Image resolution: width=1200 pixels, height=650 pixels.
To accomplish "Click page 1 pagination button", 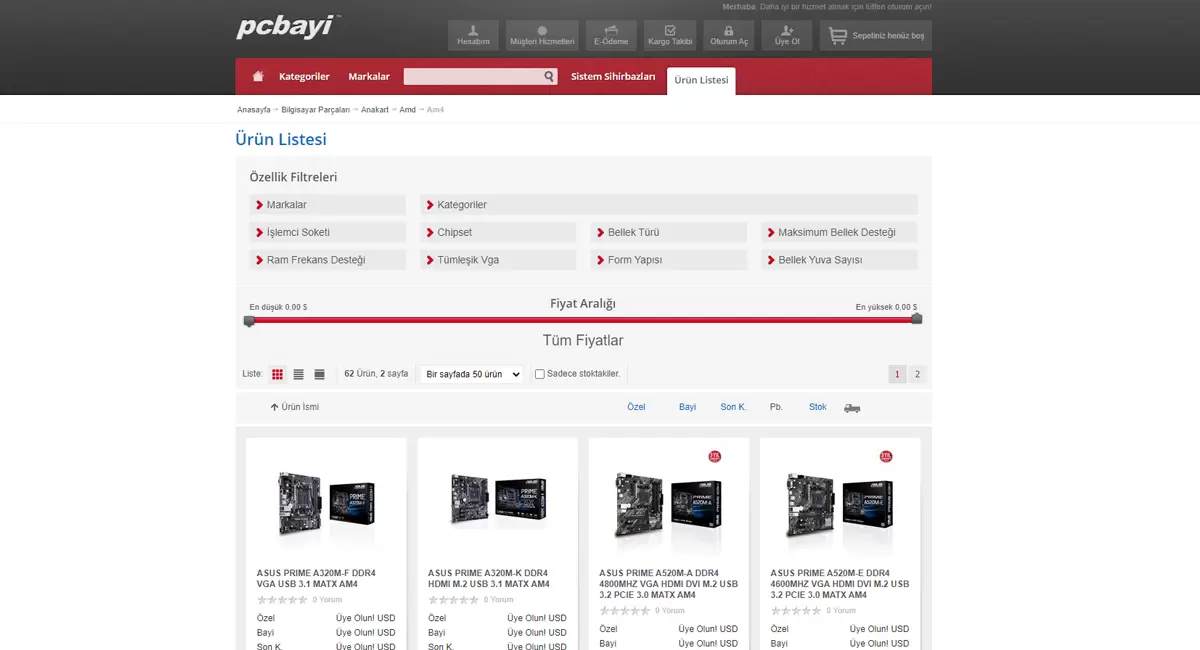I will [897, 374].
